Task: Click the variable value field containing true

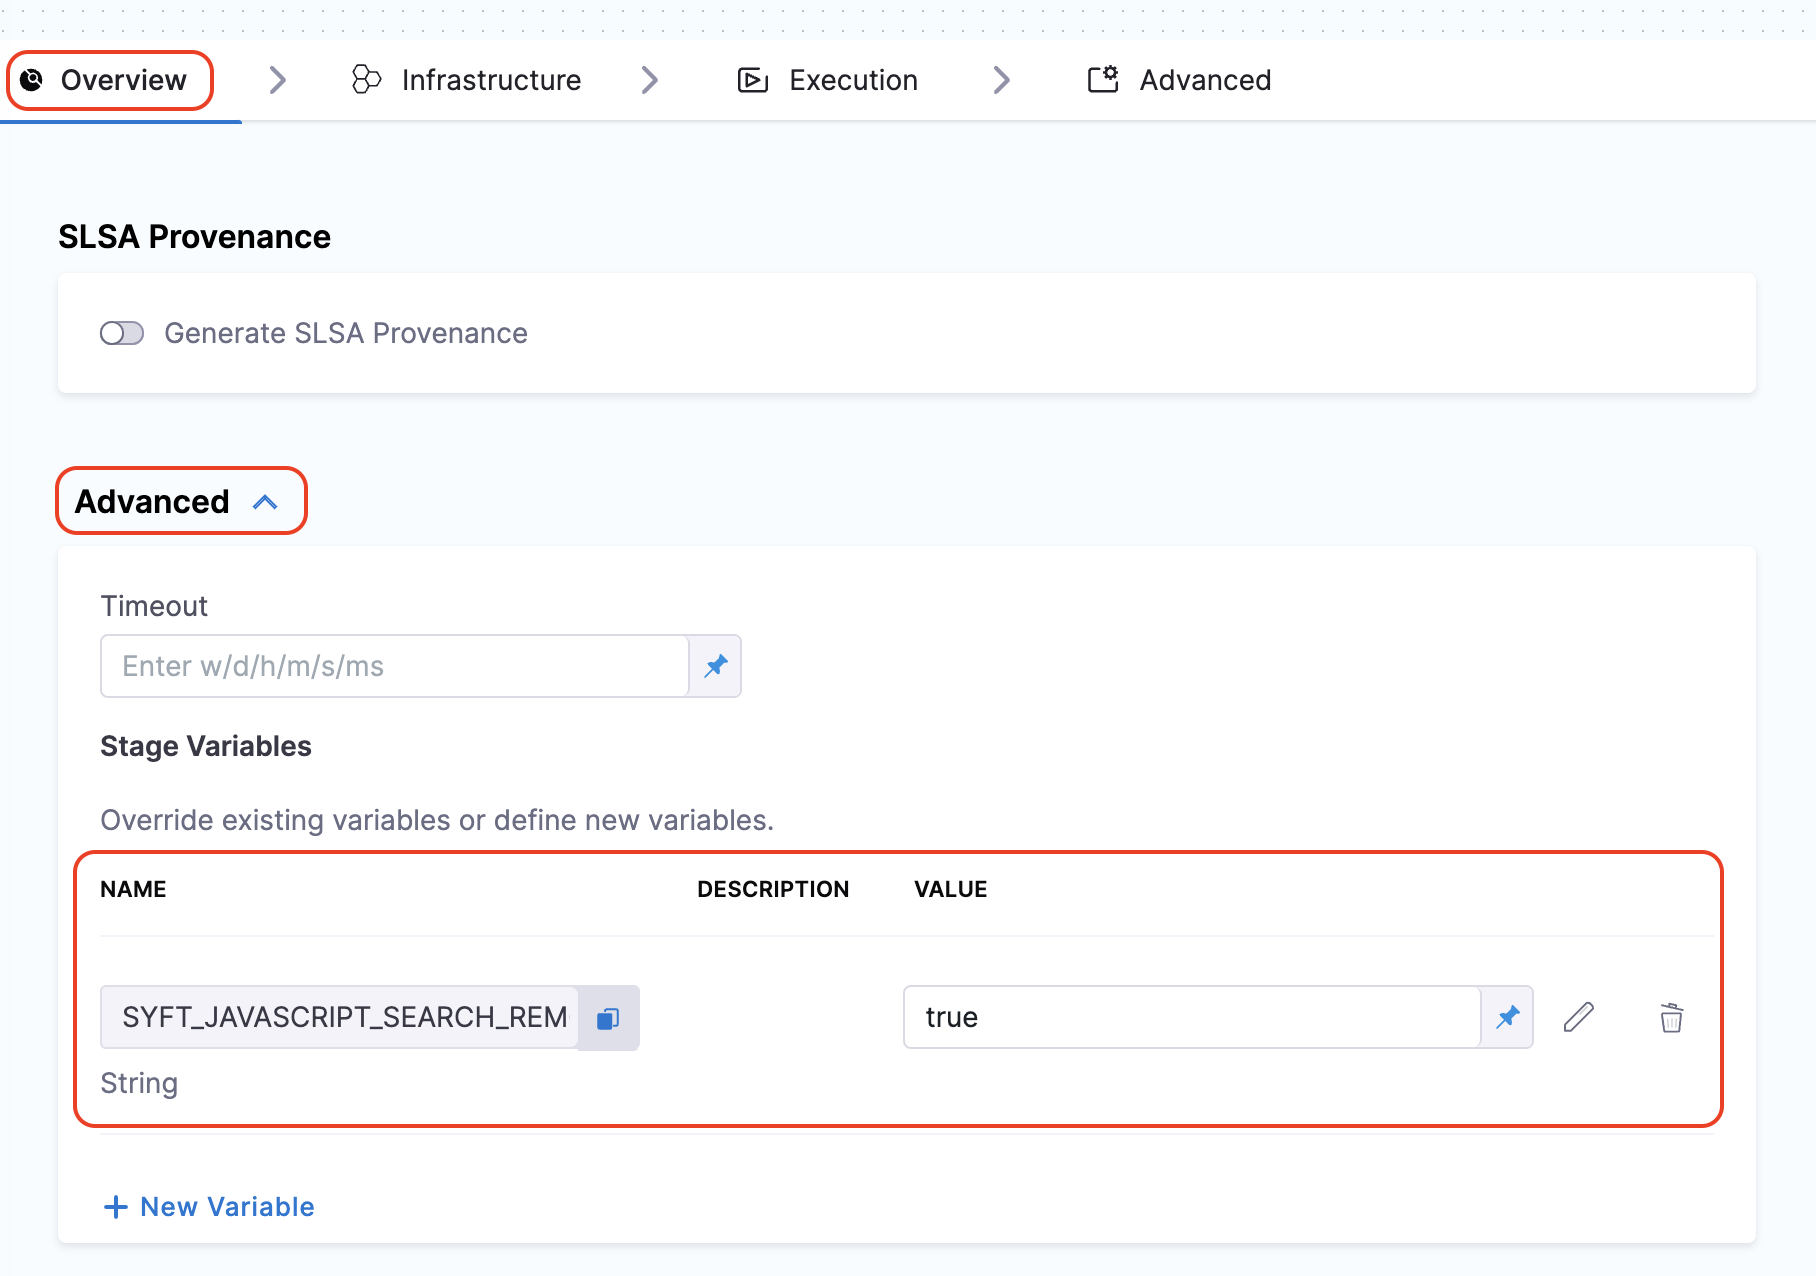Action: pos(1190,1018)
